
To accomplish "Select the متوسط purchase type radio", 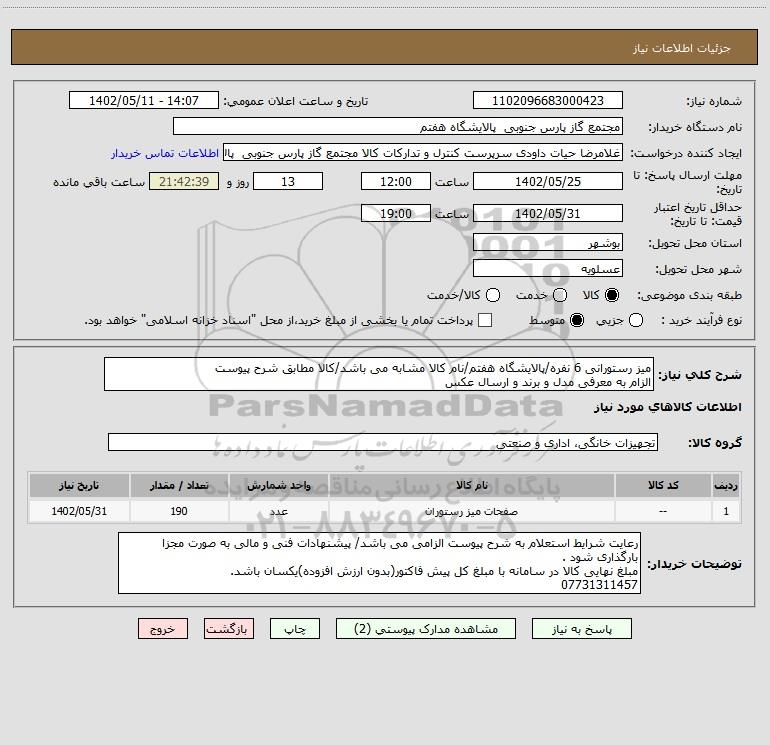I will point(577,320).
